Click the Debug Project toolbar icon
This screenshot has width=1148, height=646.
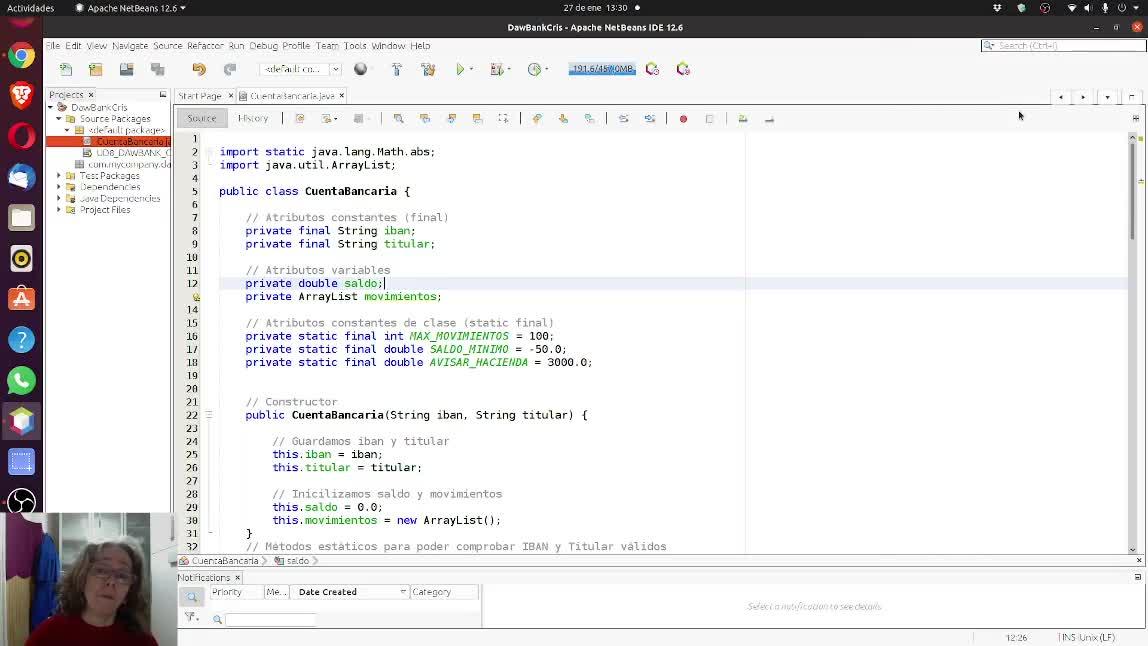(x=496, y=69)
